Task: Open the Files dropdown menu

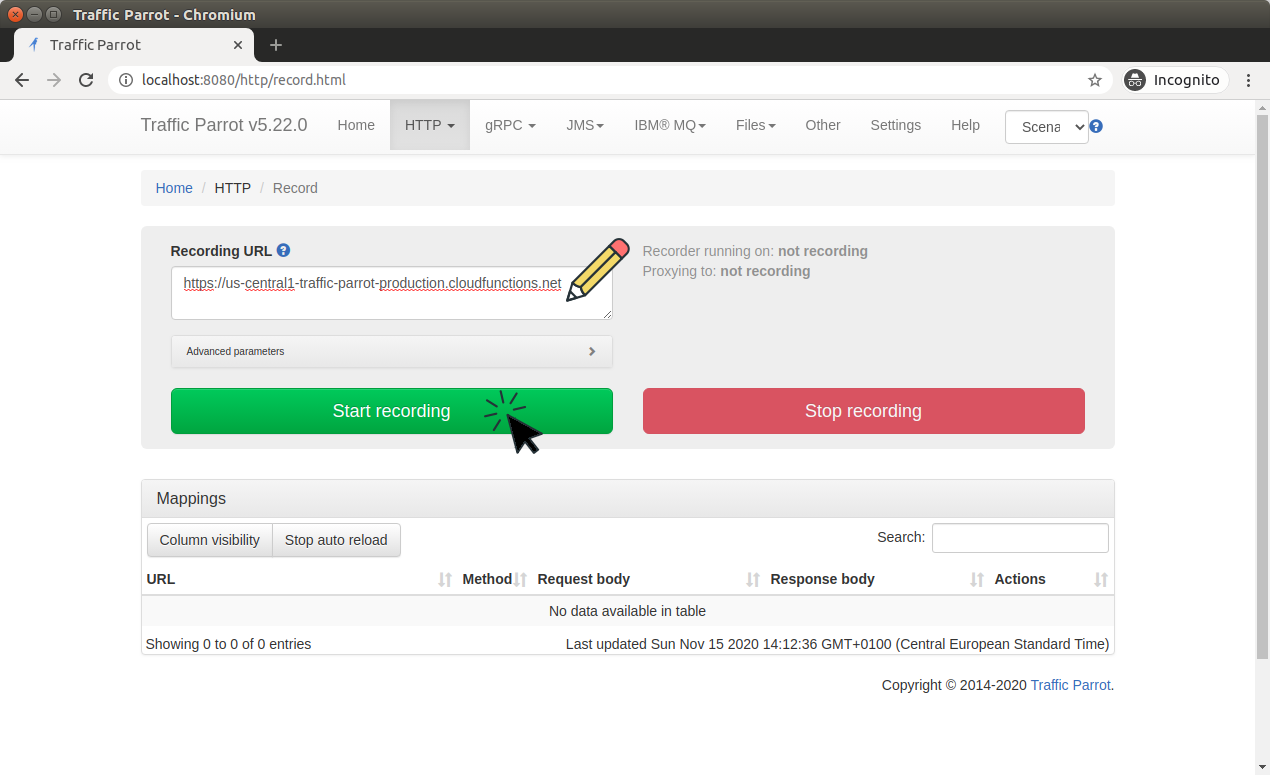Action: [756, 125]
